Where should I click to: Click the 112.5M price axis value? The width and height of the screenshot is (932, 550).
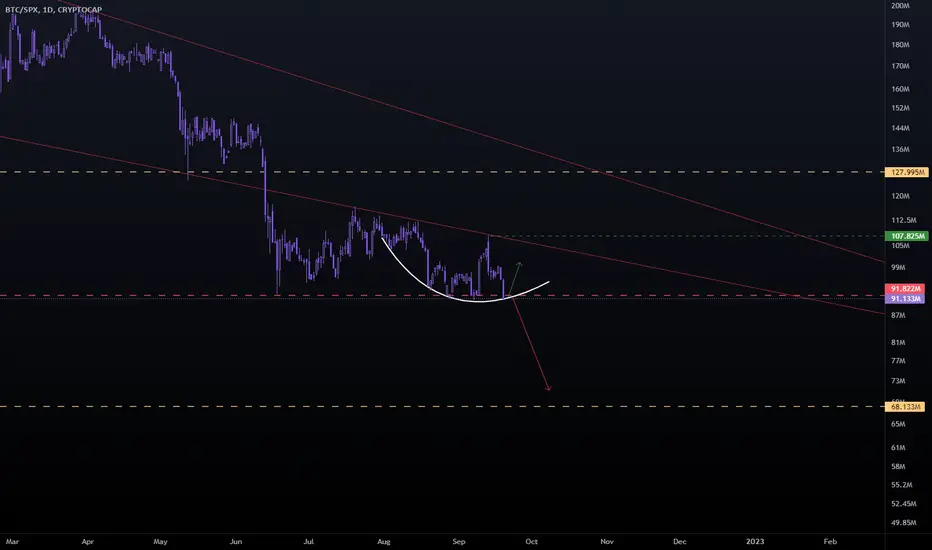(903, 221)
